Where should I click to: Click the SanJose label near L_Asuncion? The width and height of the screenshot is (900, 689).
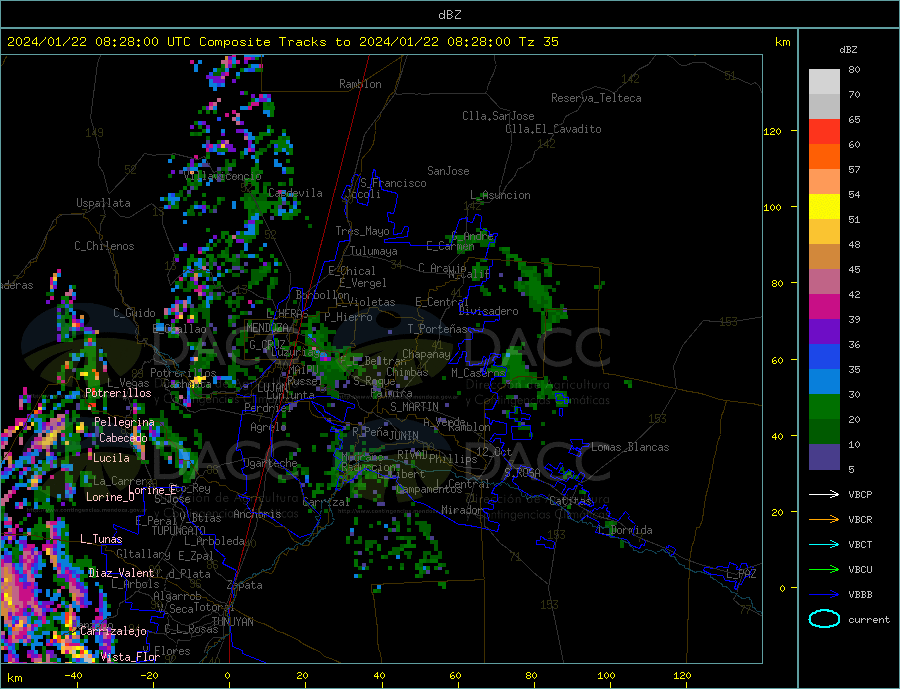[448, 171]
